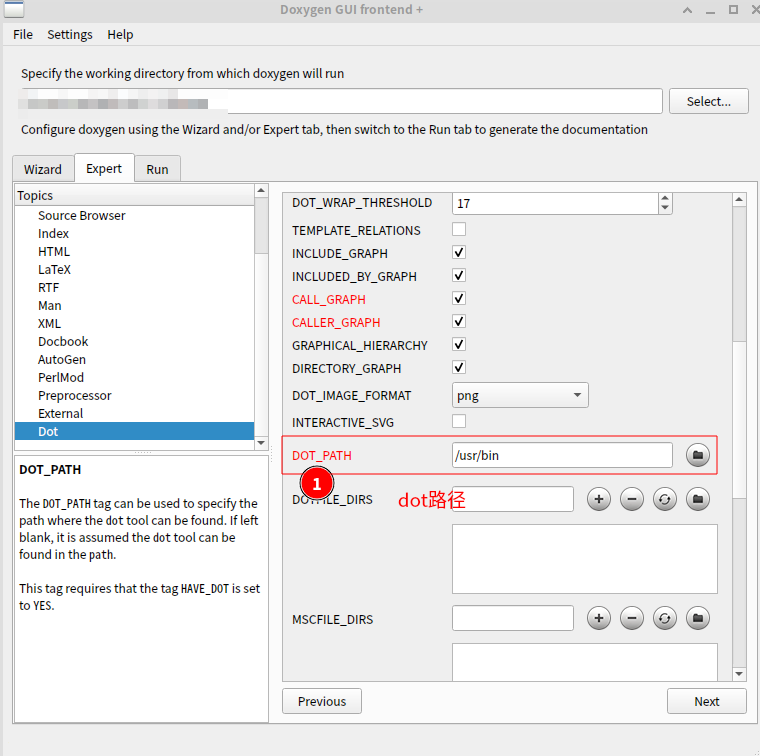Increase DOT_WRAP_THRESHOLD with up arrow
This screenshot has height=756, width=760.
[x=665, y=199]
